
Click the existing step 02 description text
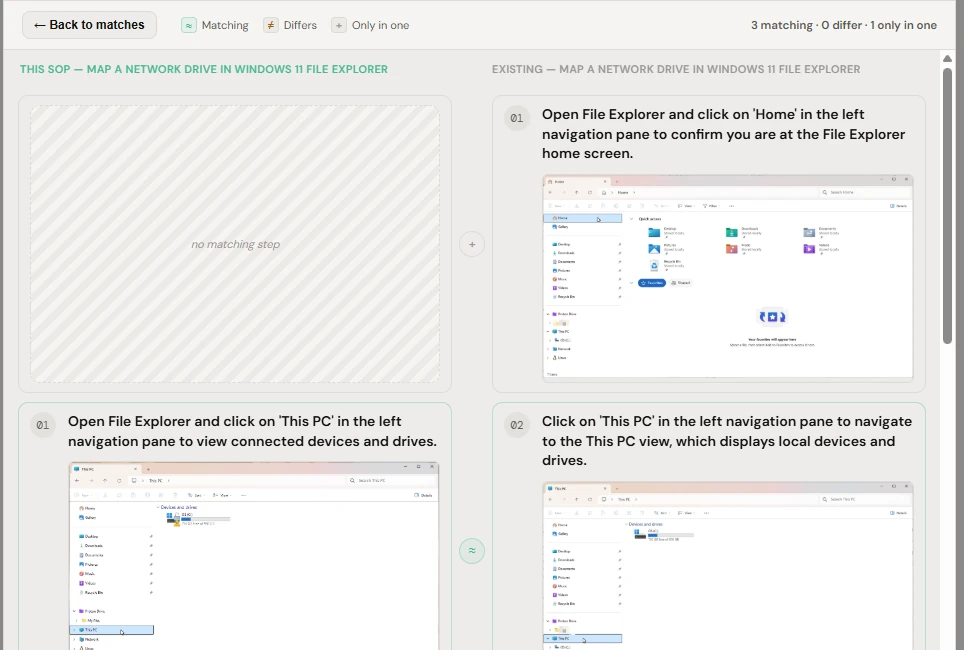(727, 441)
